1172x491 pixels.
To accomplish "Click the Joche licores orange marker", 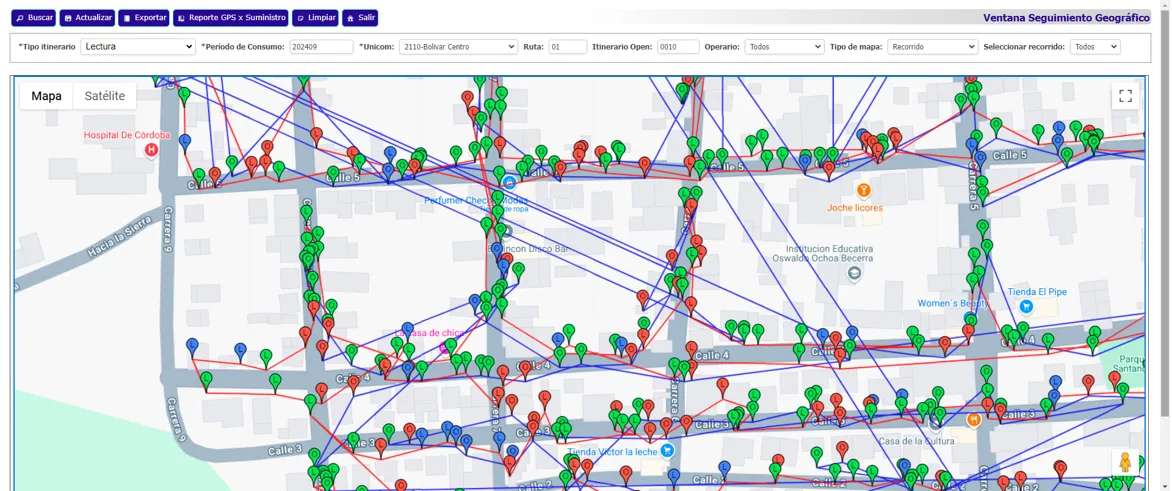I will pyautogui.click(x=864, y=191).
